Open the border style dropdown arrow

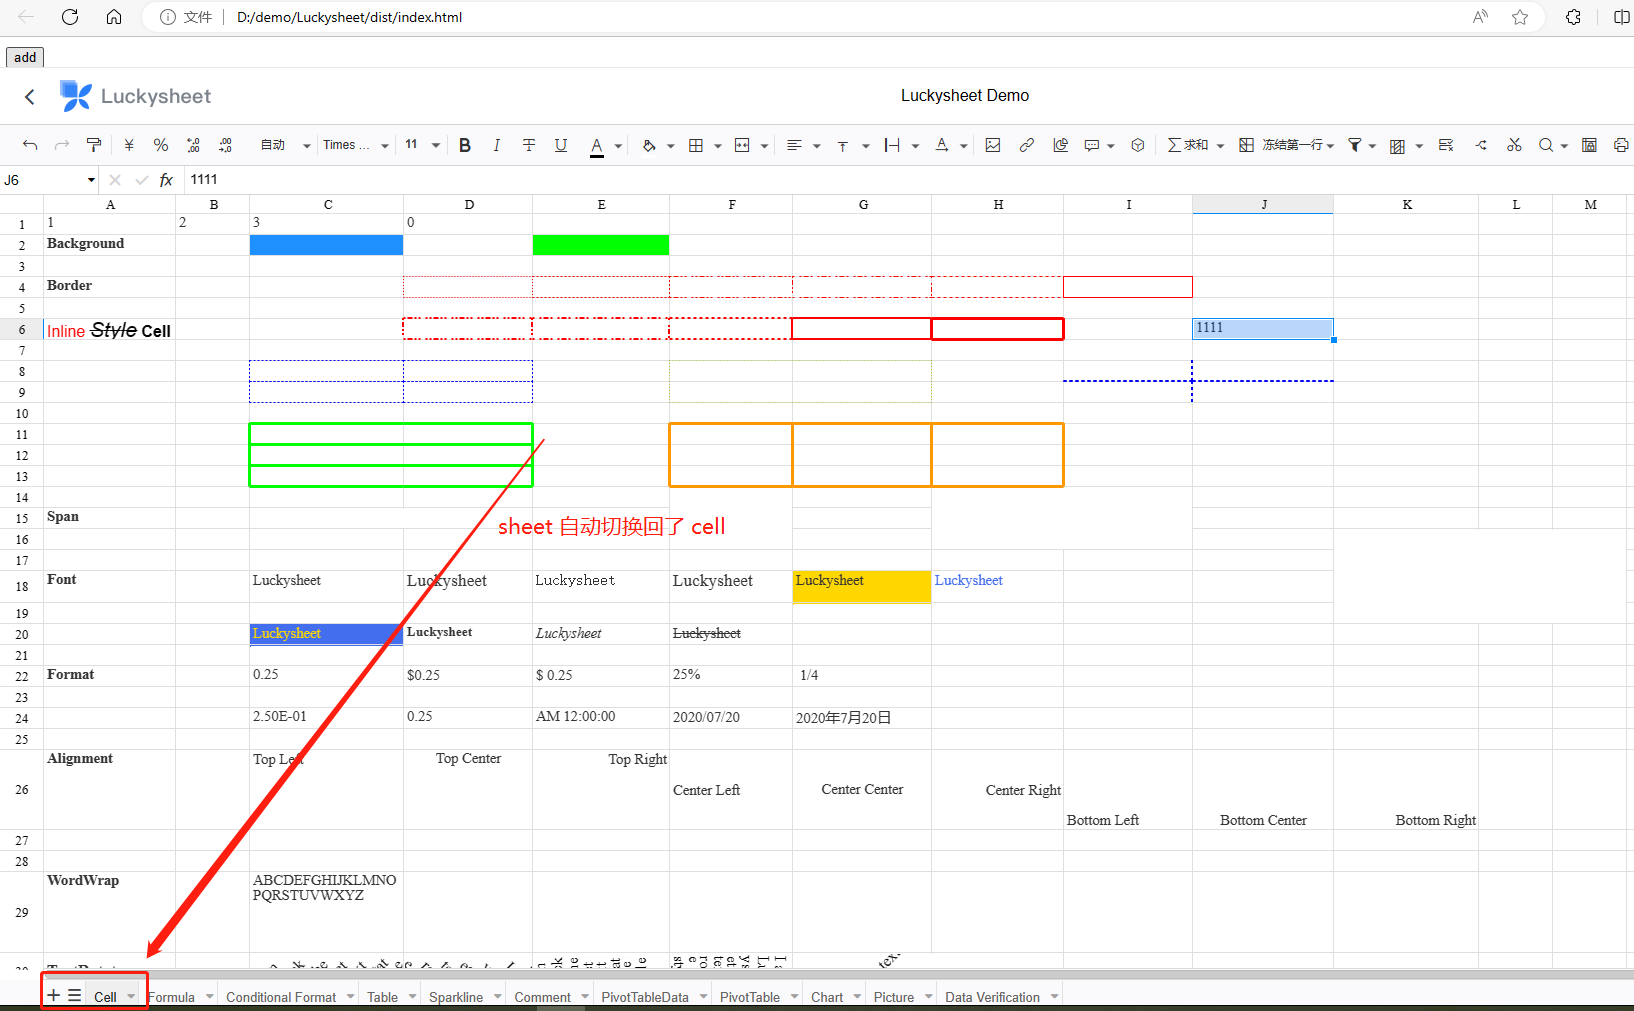(x=716, y=145)
